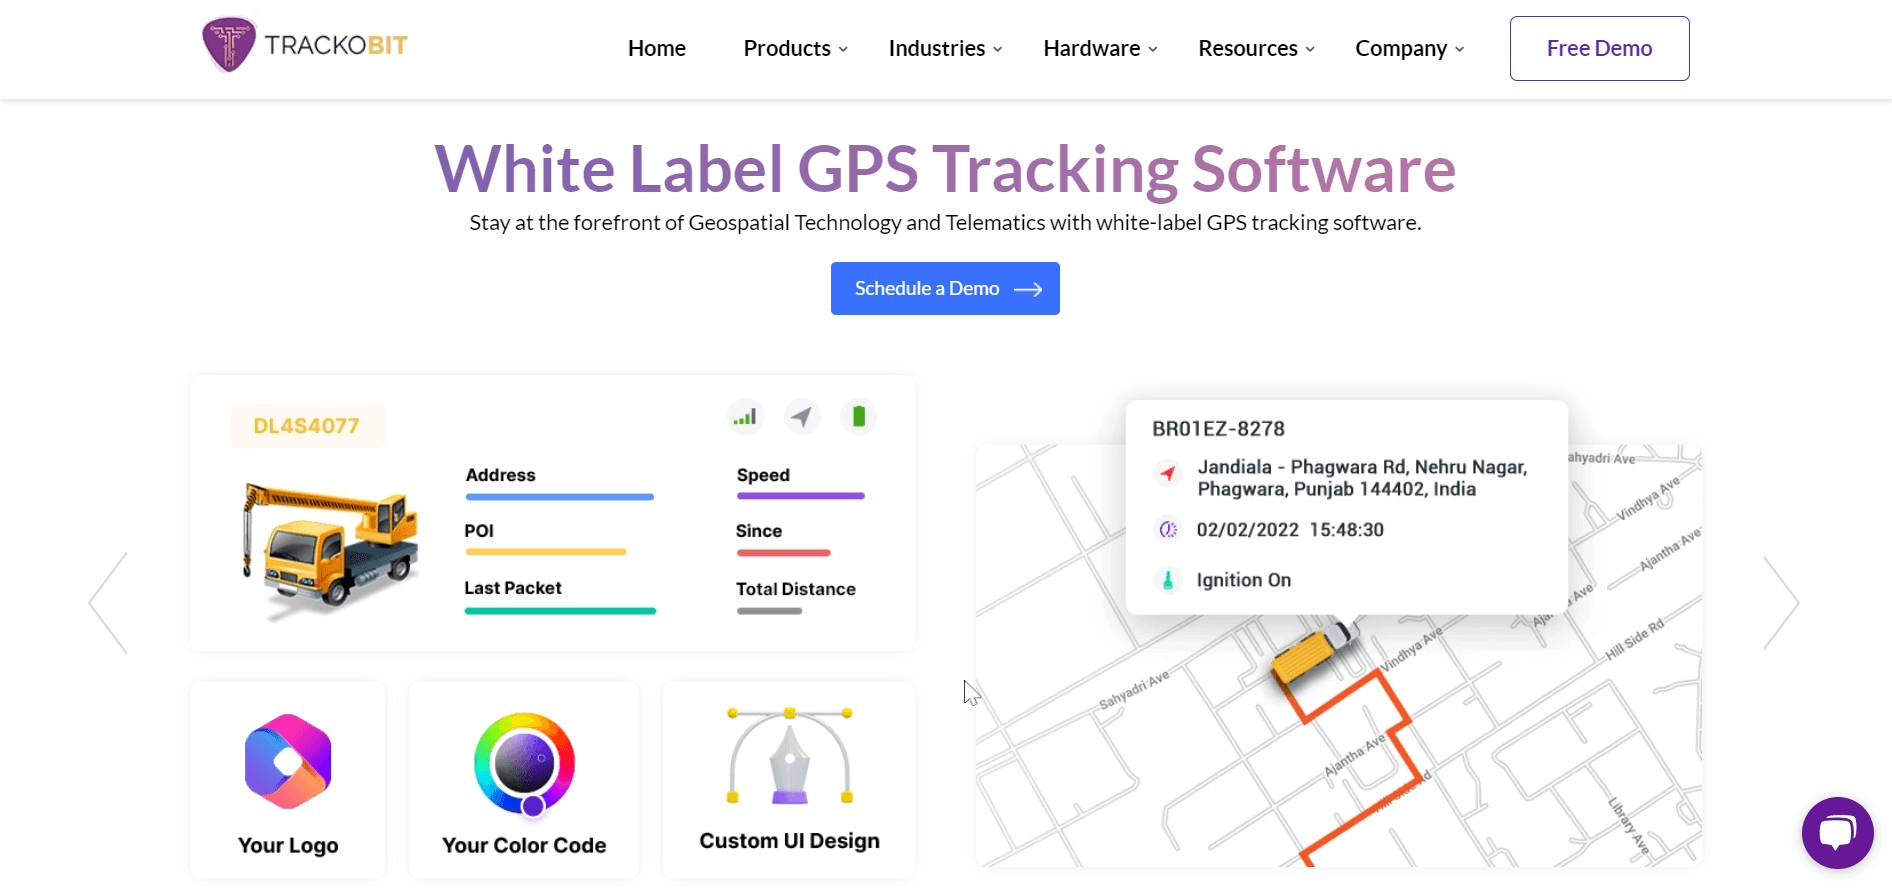Click the color wheel icon
The image size is (1892, 888).
[525, 764]
